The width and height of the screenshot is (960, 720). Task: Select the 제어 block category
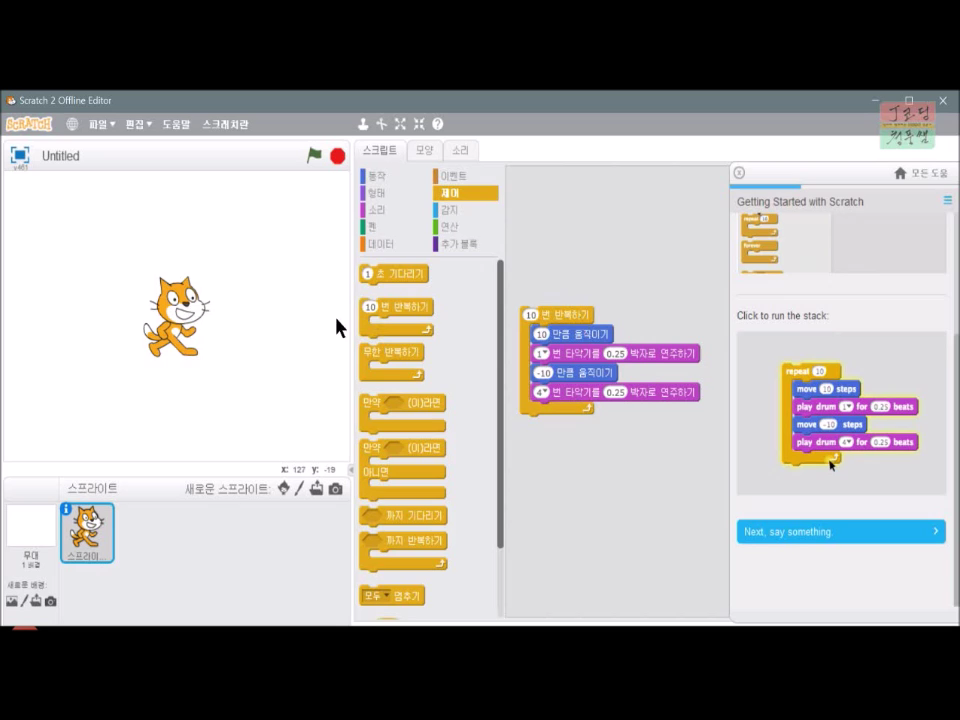point(465,193)
